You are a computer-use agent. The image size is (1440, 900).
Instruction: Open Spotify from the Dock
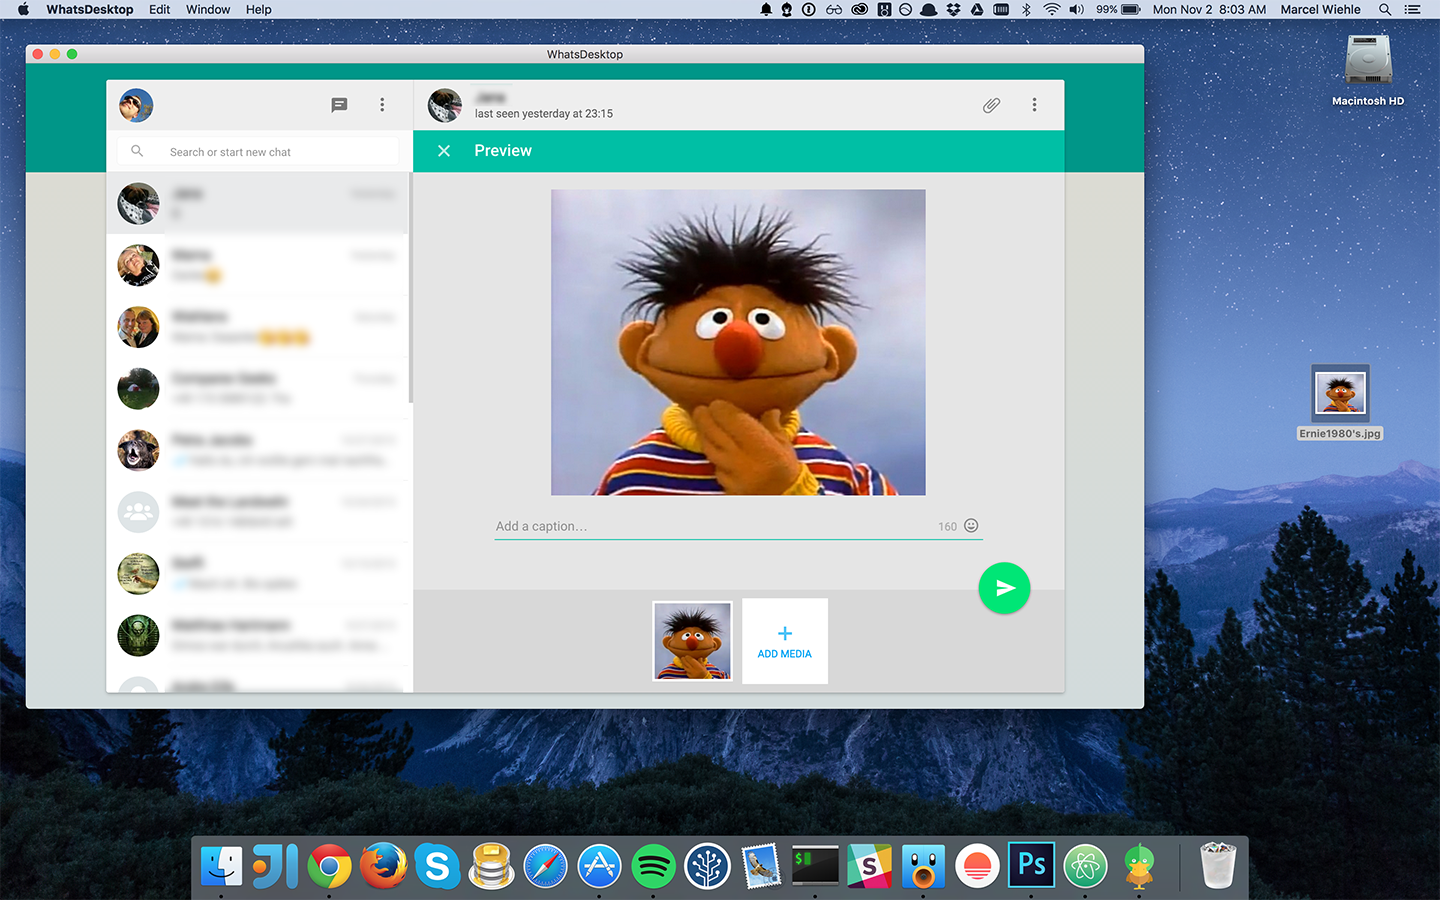(653, 866)
